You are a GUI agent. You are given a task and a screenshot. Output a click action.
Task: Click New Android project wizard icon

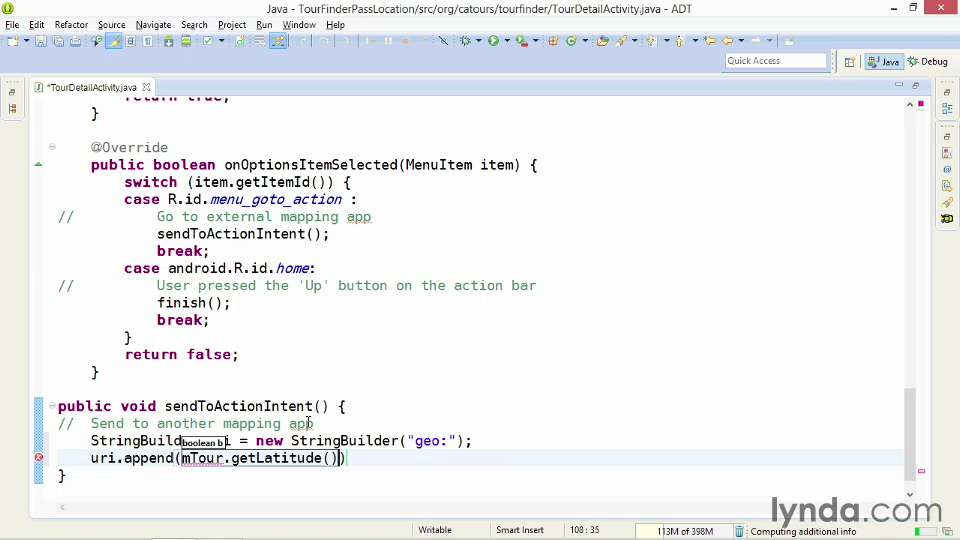click(240, 41)
